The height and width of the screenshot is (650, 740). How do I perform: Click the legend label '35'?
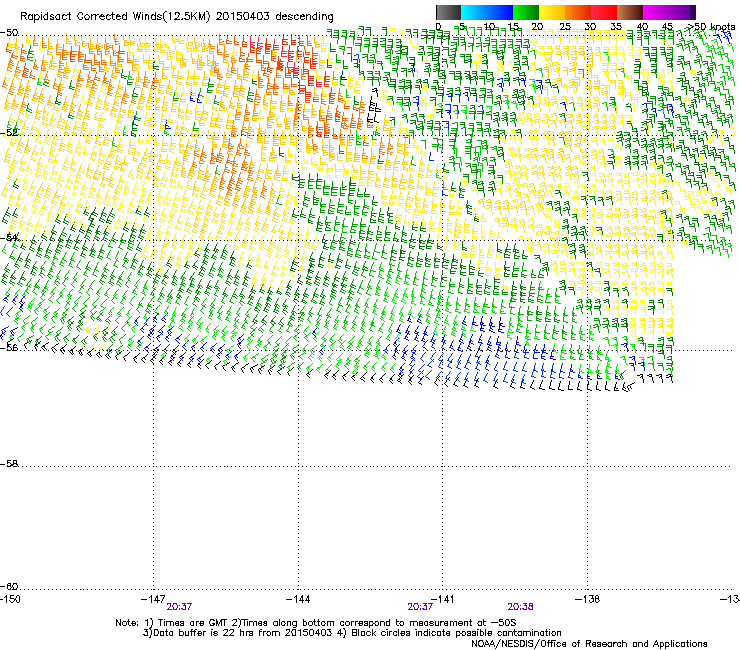pyautogui.click(x=616, y=27)
